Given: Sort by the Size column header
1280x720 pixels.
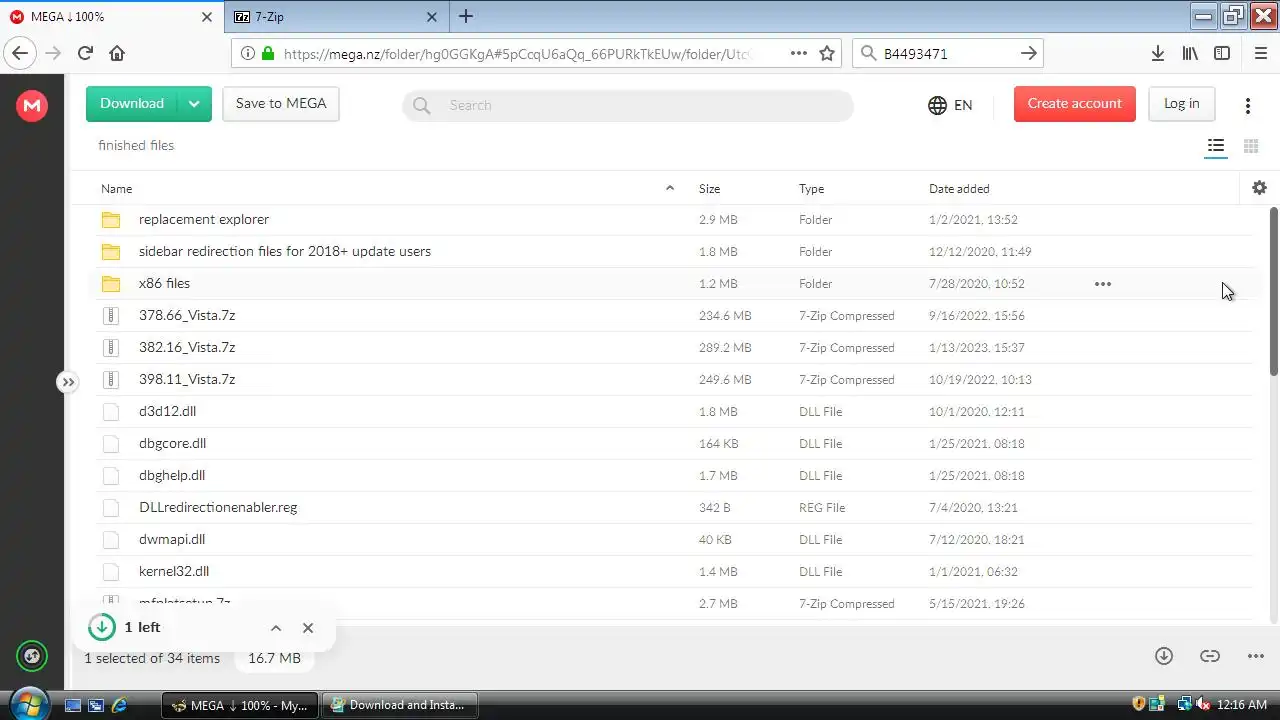Looking at the screenshot, I should tap(709, 189).
